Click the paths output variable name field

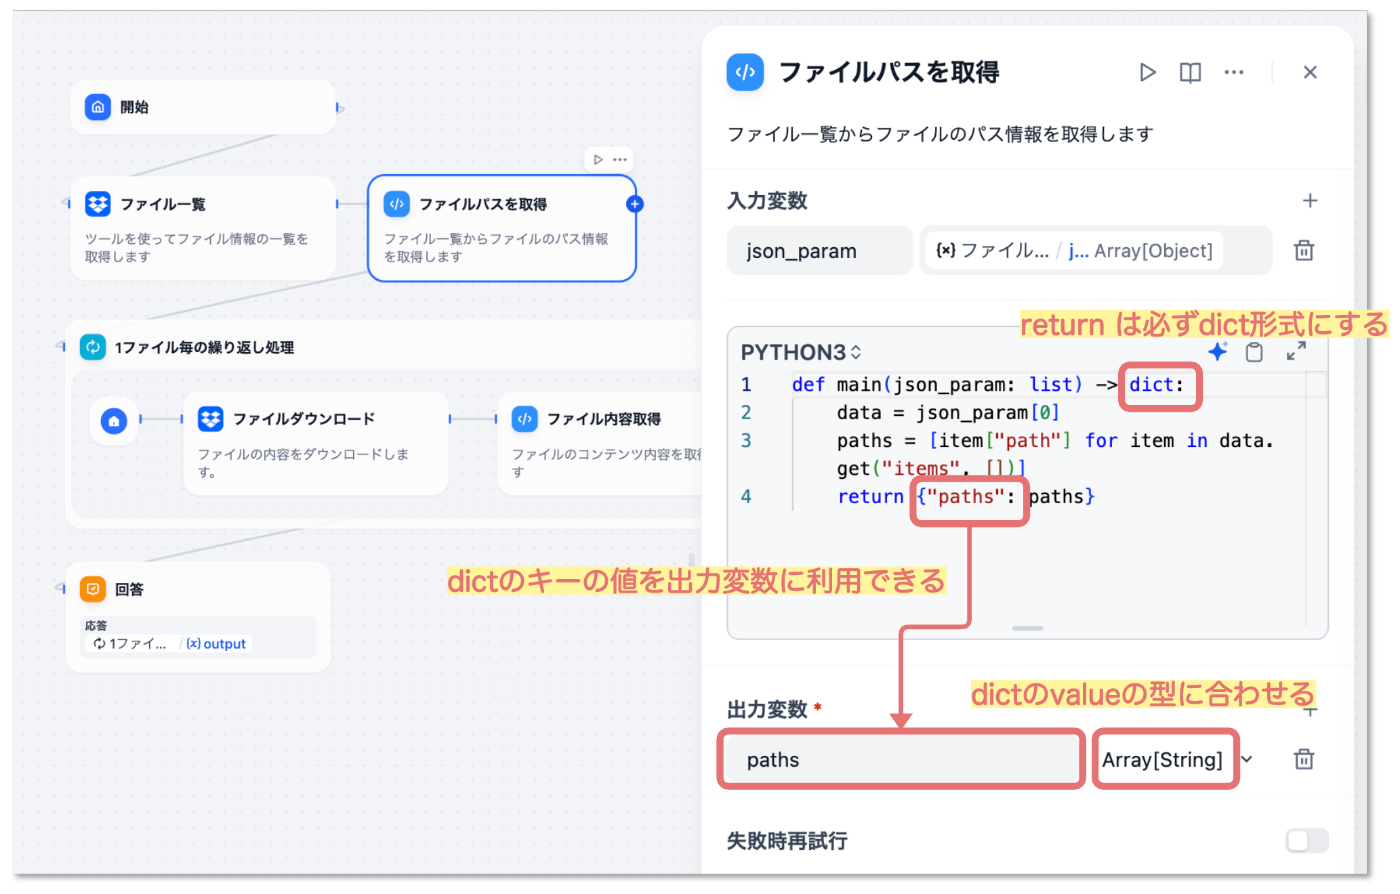point(902,760)
